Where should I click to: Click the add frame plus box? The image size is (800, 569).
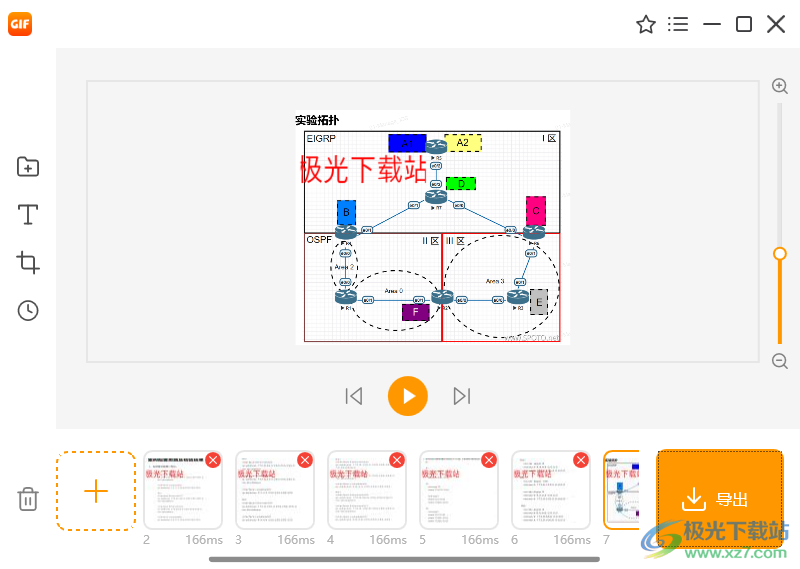[96, 491]
